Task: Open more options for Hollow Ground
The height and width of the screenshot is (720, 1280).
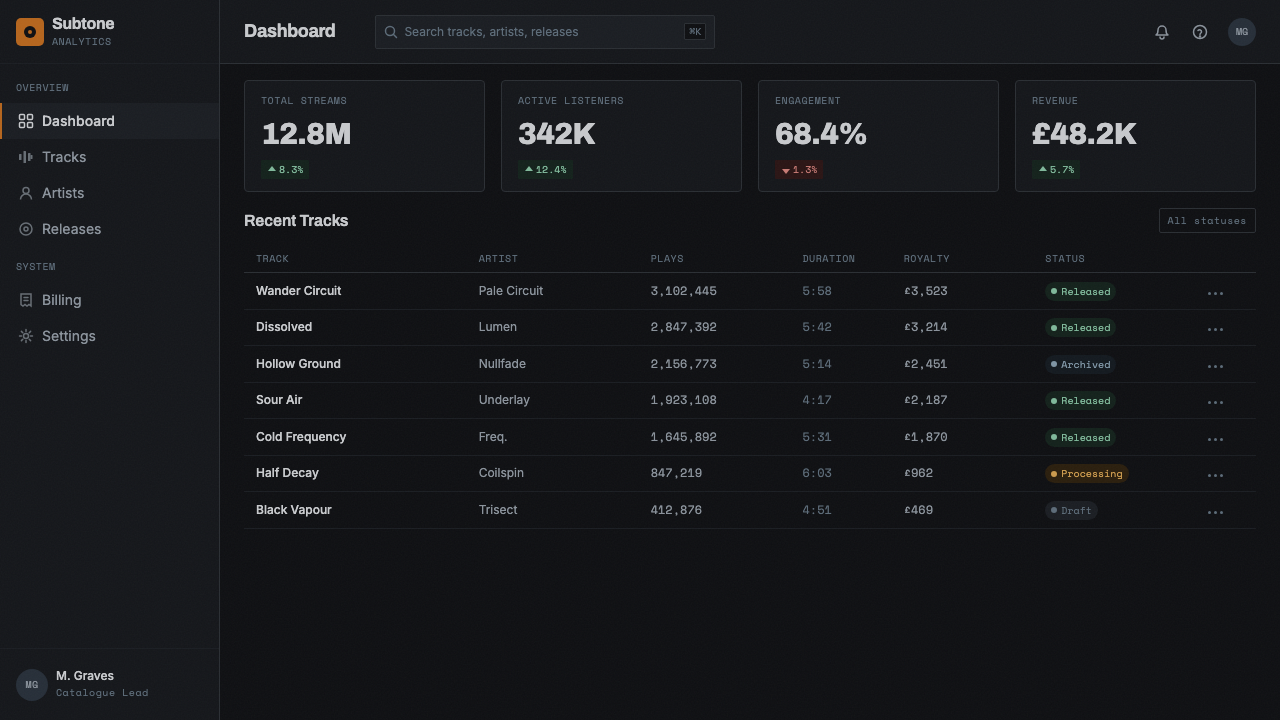Action: click(1215, 366)
